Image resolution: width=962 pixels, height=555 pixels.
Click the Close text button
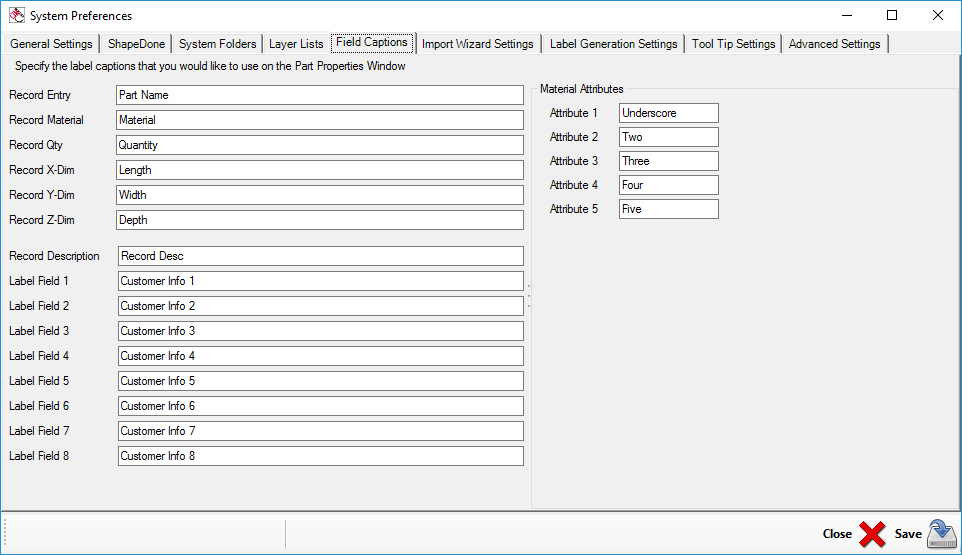[837, 534]
